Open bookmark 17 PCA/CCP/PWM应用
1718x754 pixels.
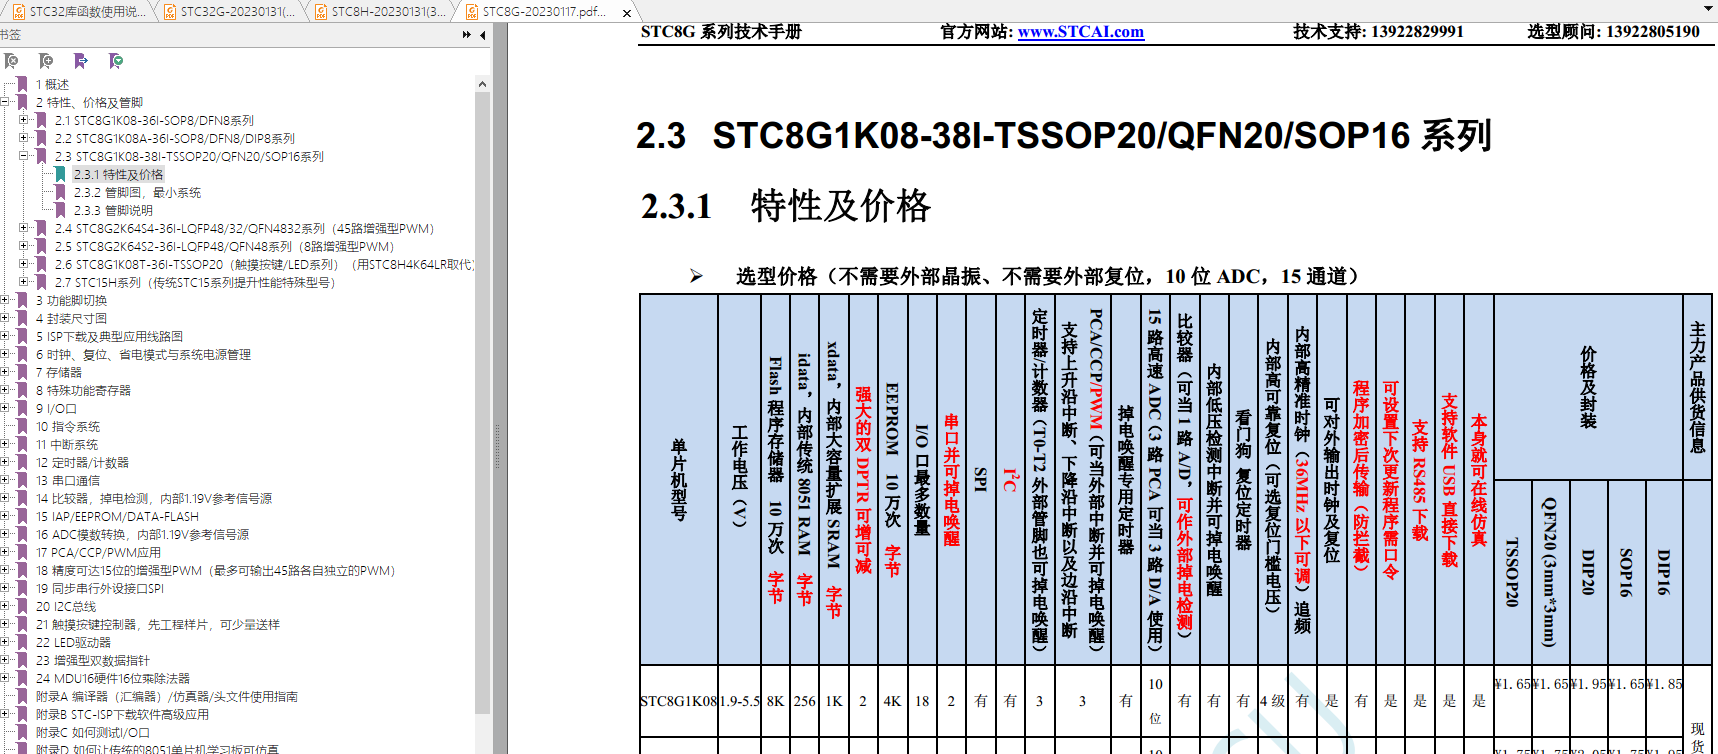coord(98,552)
